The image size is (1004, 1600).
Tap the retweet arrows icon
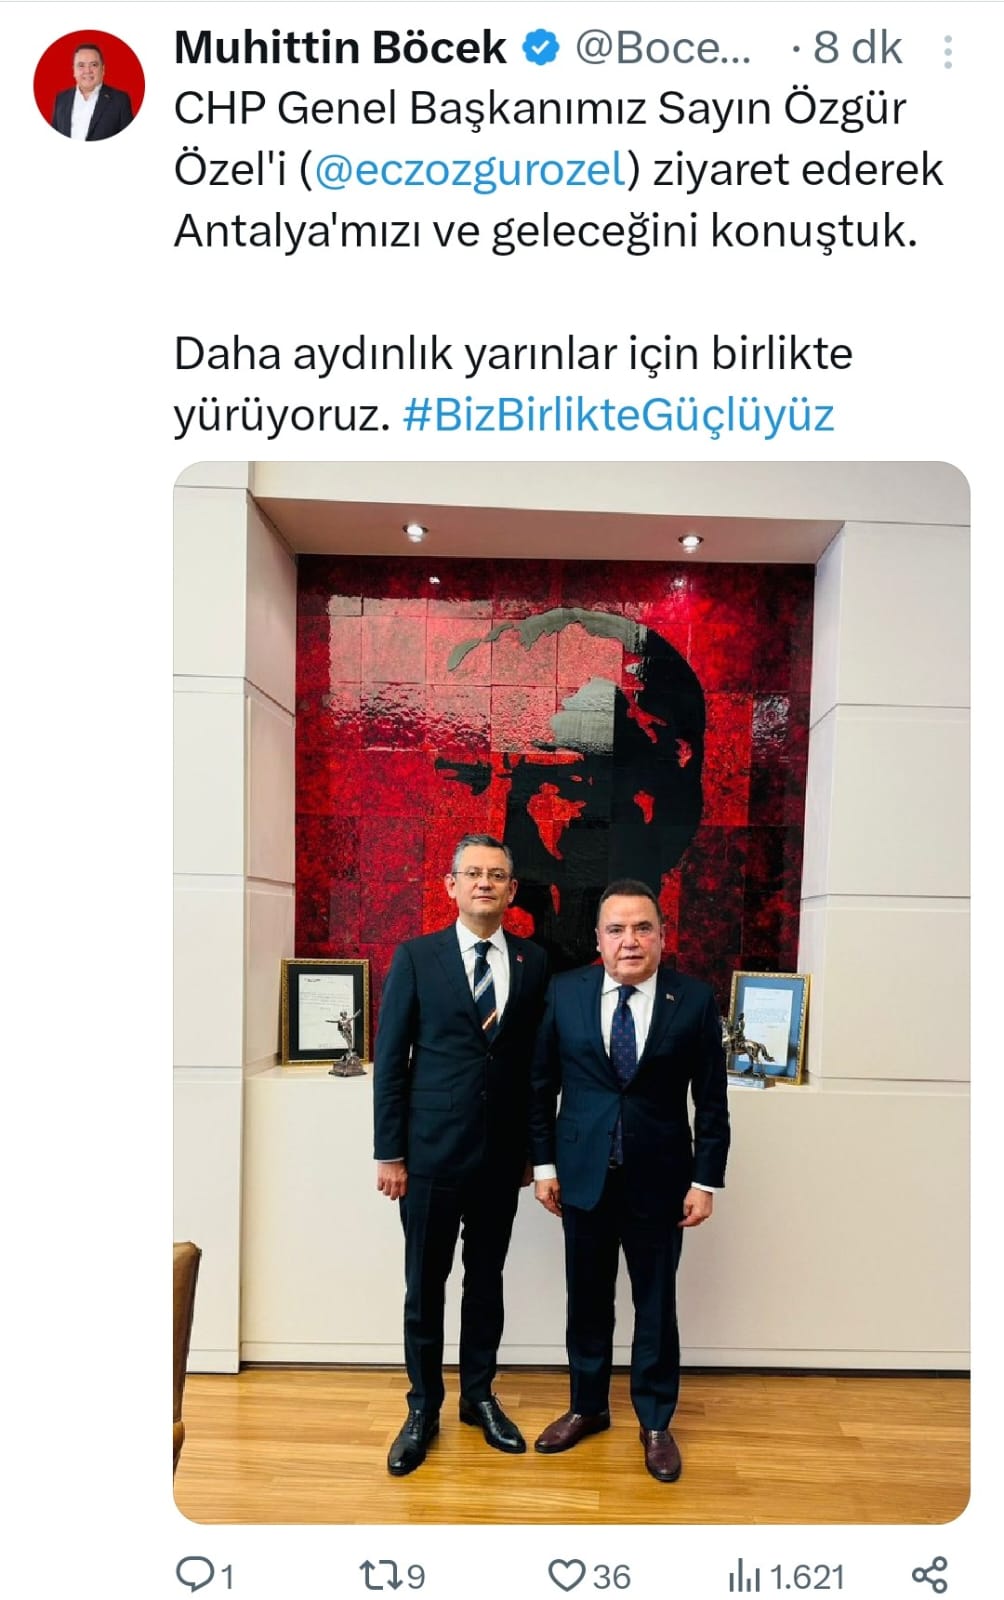tap(380, 1576)
